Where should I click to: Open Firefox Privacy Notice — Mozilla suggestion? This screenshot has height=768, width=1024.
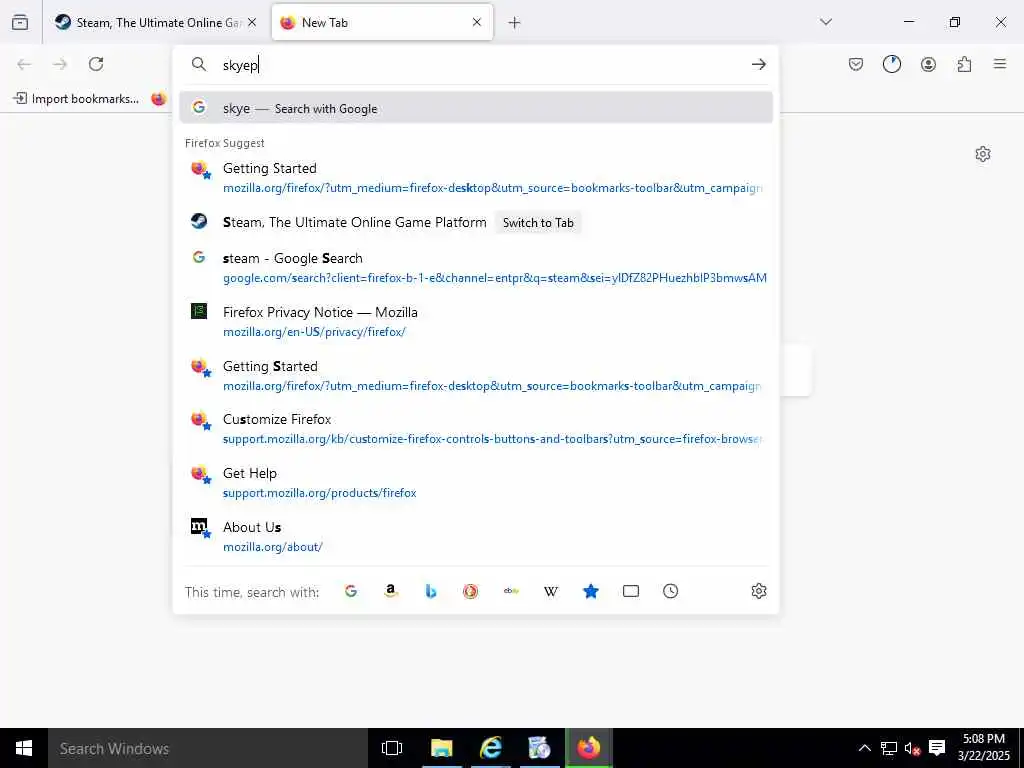[x=476, y=321]
